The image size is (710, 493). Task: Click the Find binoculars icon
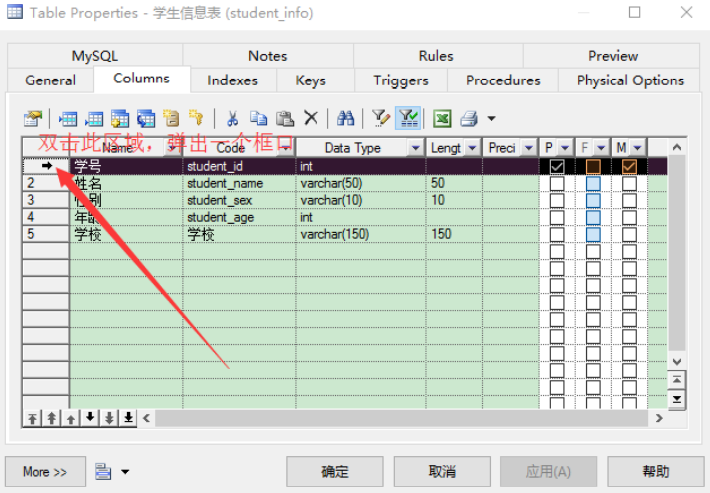coord(346,118)
